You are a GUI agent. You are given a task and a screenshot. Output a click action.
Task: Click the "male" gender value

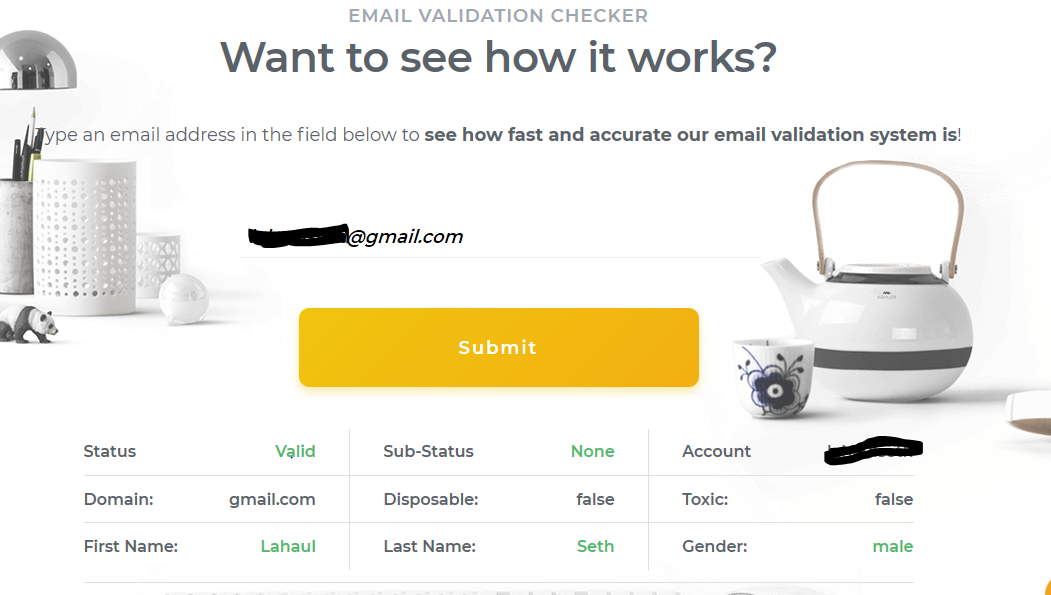(x=892, y=546)
